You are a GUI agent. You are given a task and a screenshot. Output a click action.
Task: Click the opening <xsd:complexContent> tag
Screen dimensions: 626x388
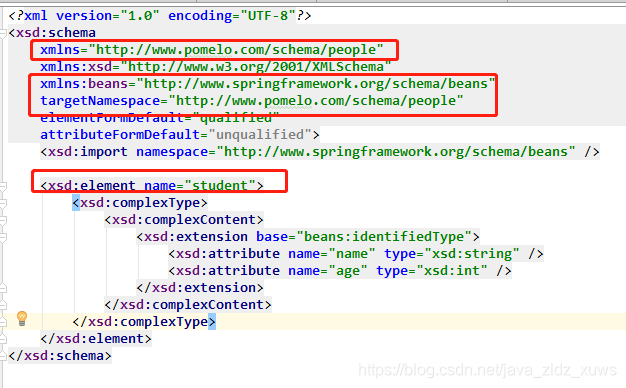click(184, 220)
